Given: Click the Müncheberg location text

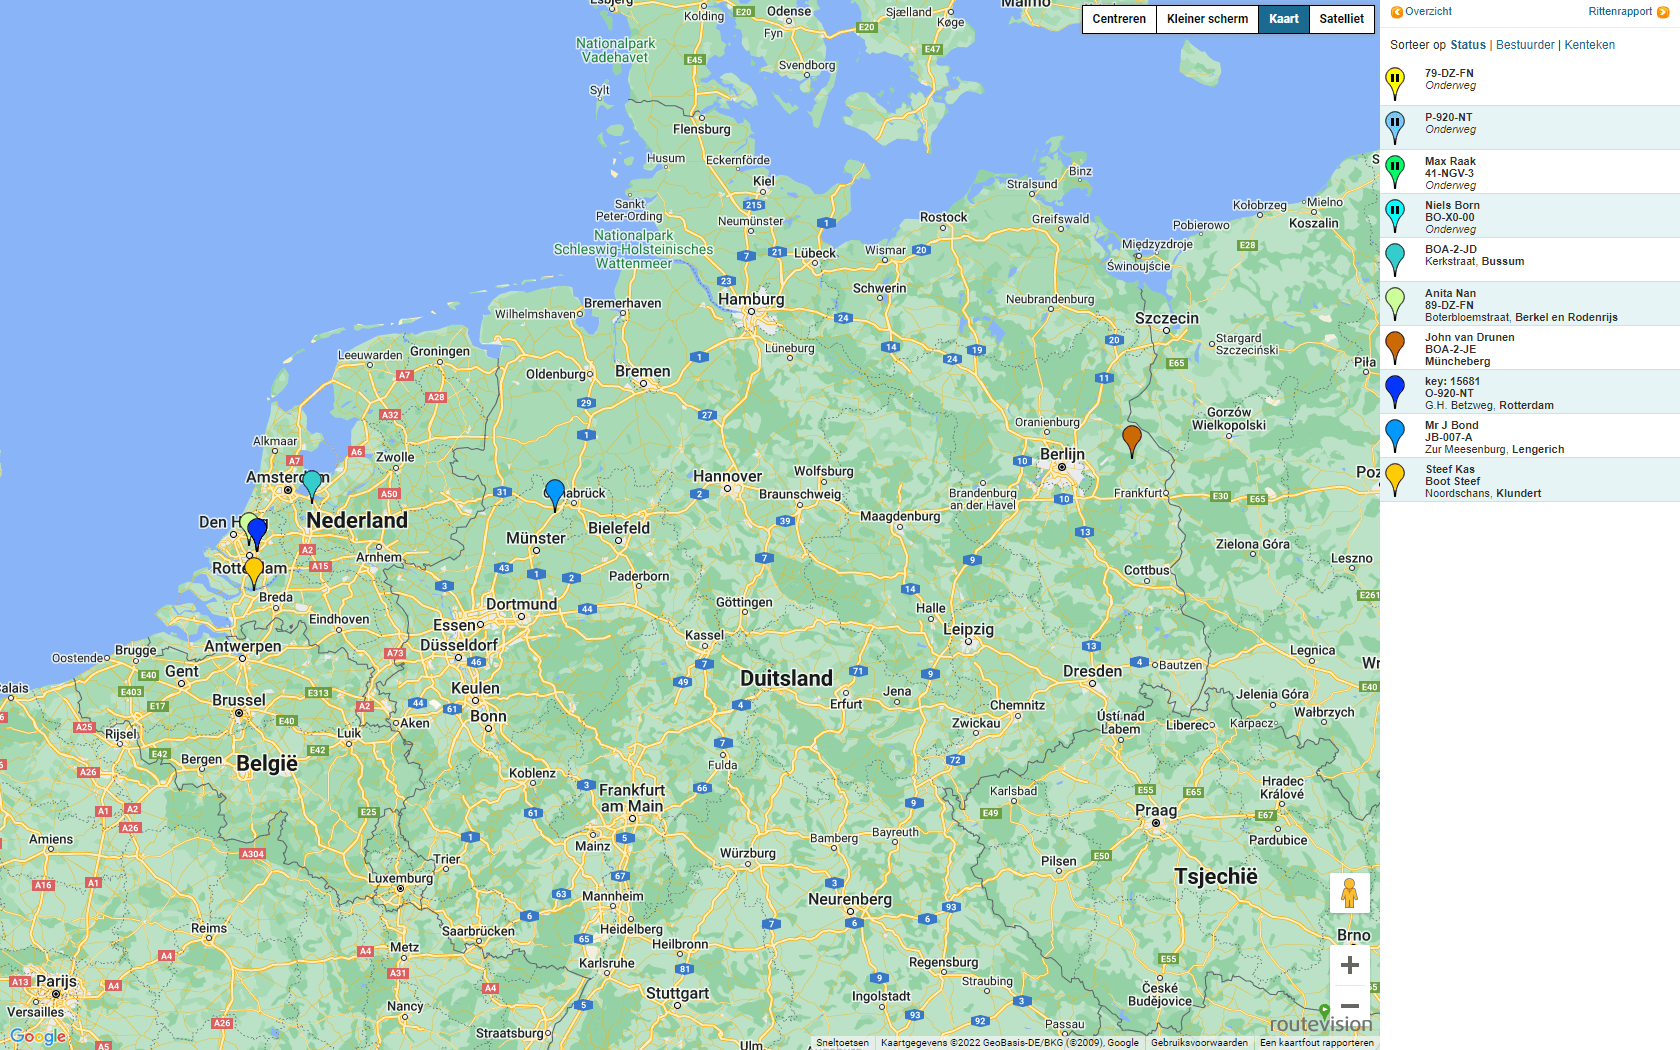Looking at the screenshot, I should pyautogui.click(x=1457, y=362).
